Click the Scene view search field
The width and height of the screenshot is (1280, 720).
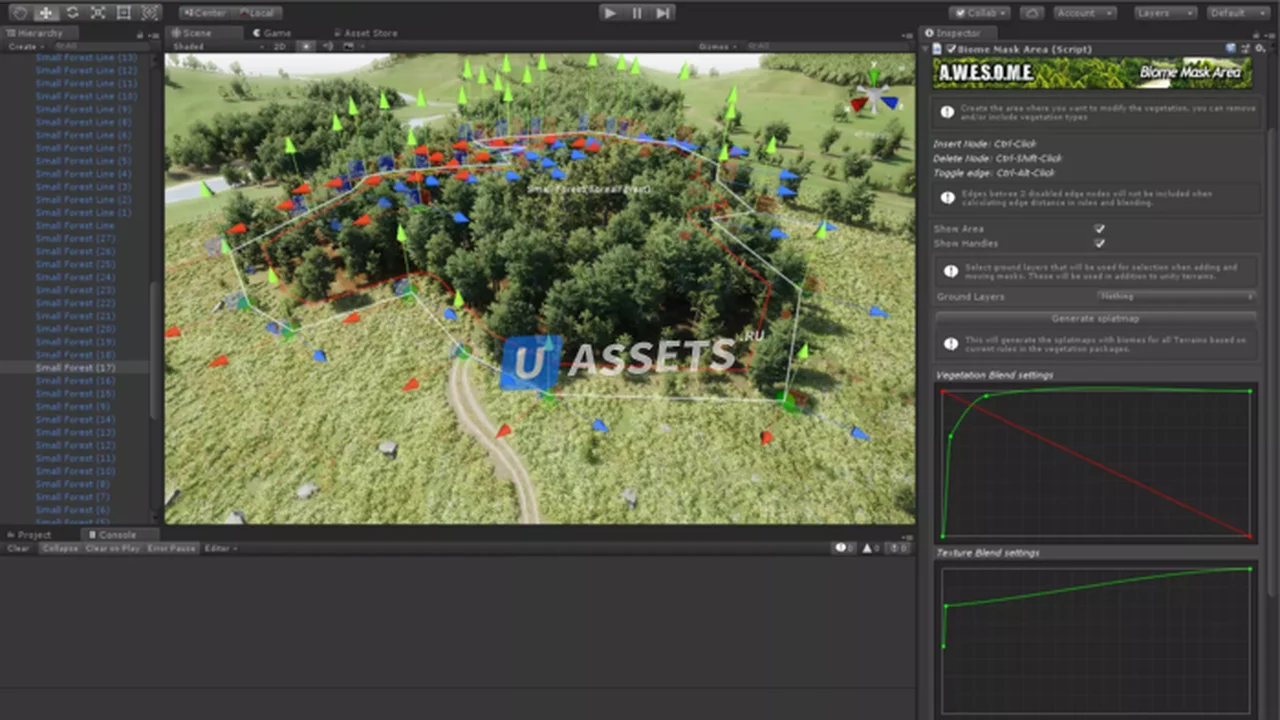click(830, 46)
